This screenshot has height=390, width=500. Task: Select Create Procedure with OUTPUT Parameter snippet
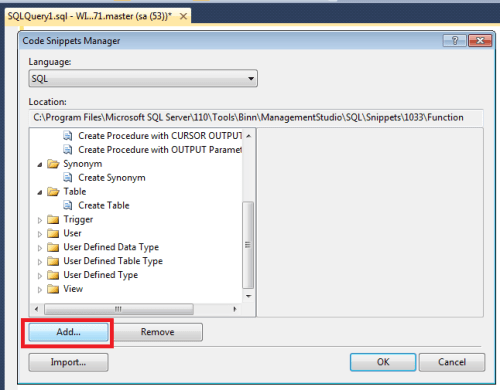[x=160, y=150]
